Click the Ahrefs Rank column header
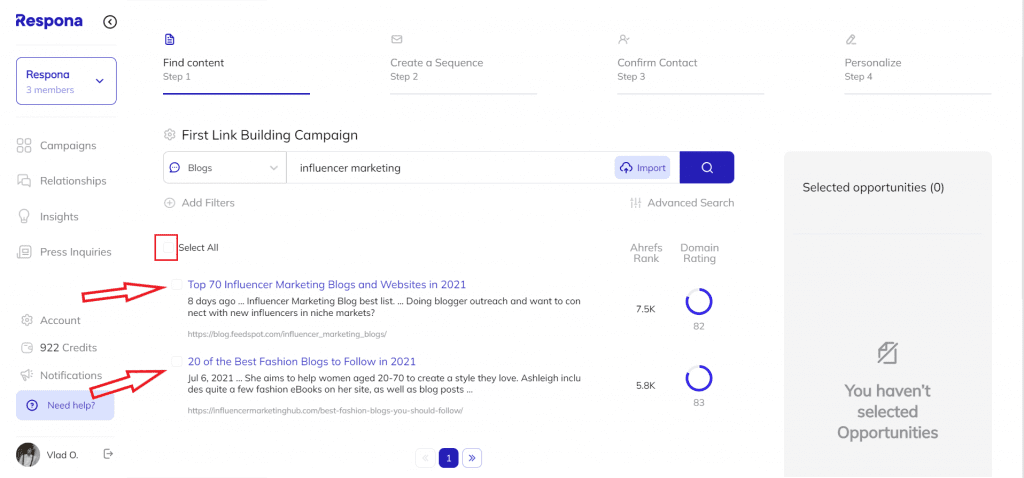Image resolution: width=1024 pixels, height=478 pixels. click(646, 253)
